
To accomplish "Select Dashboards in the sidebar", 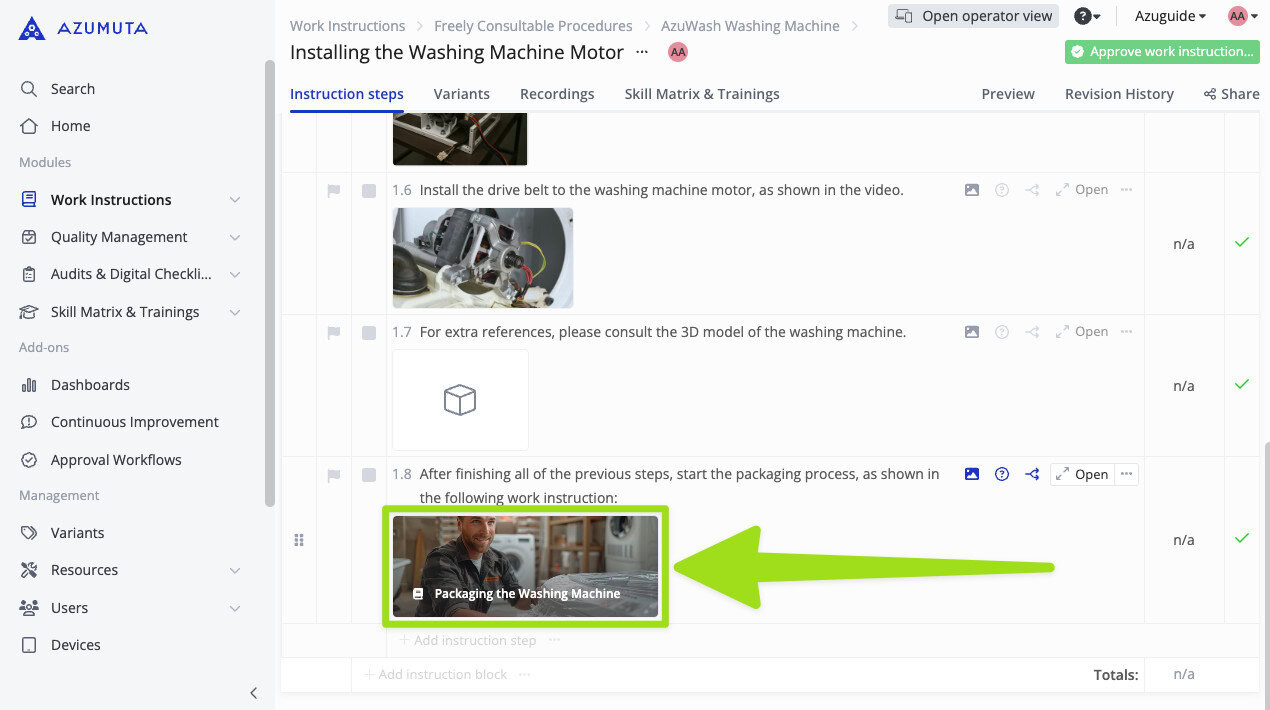I will [90, 384].
